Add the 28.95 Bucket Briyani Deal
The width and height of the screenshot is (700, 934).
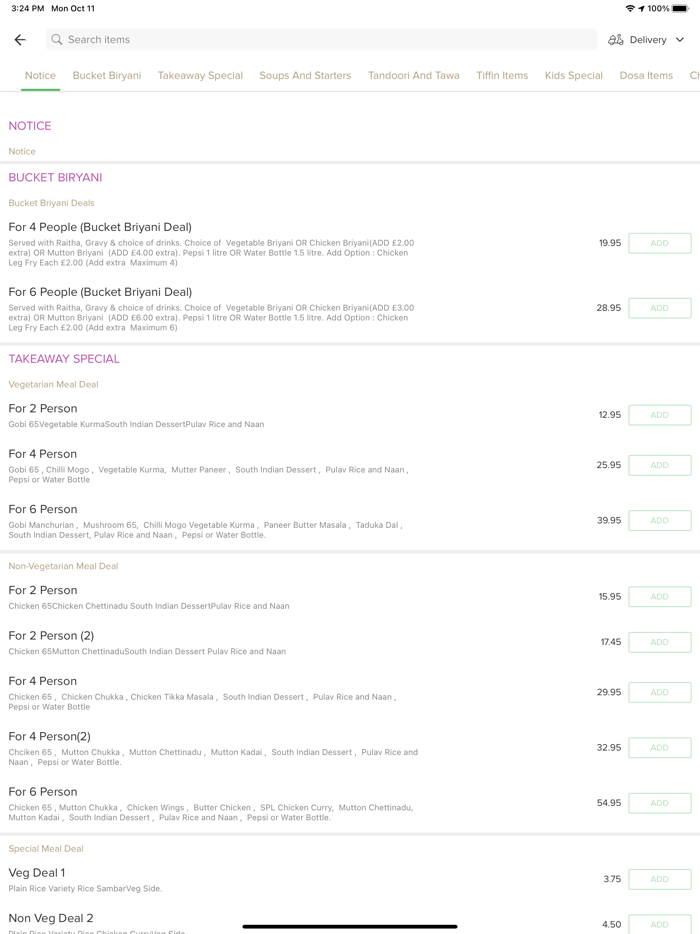coord(659,308)
